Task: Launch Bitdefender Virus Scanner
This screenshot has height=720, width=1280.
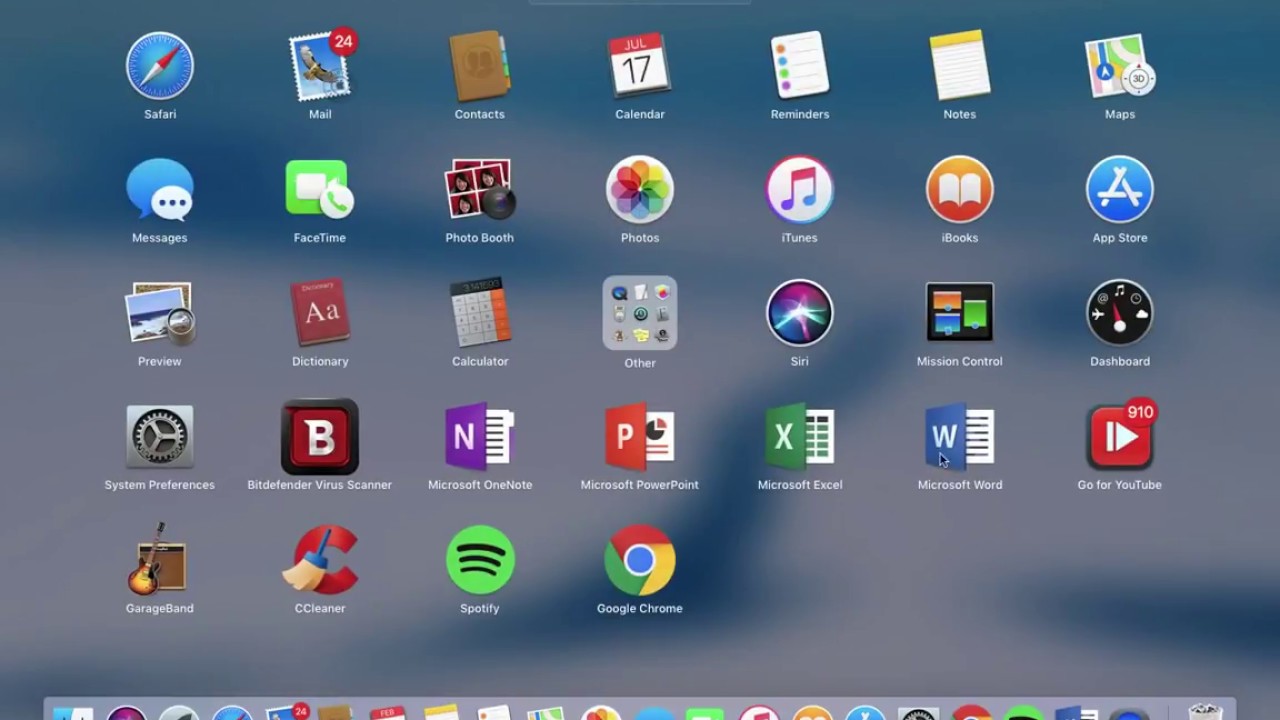Action: pos(320,438)
